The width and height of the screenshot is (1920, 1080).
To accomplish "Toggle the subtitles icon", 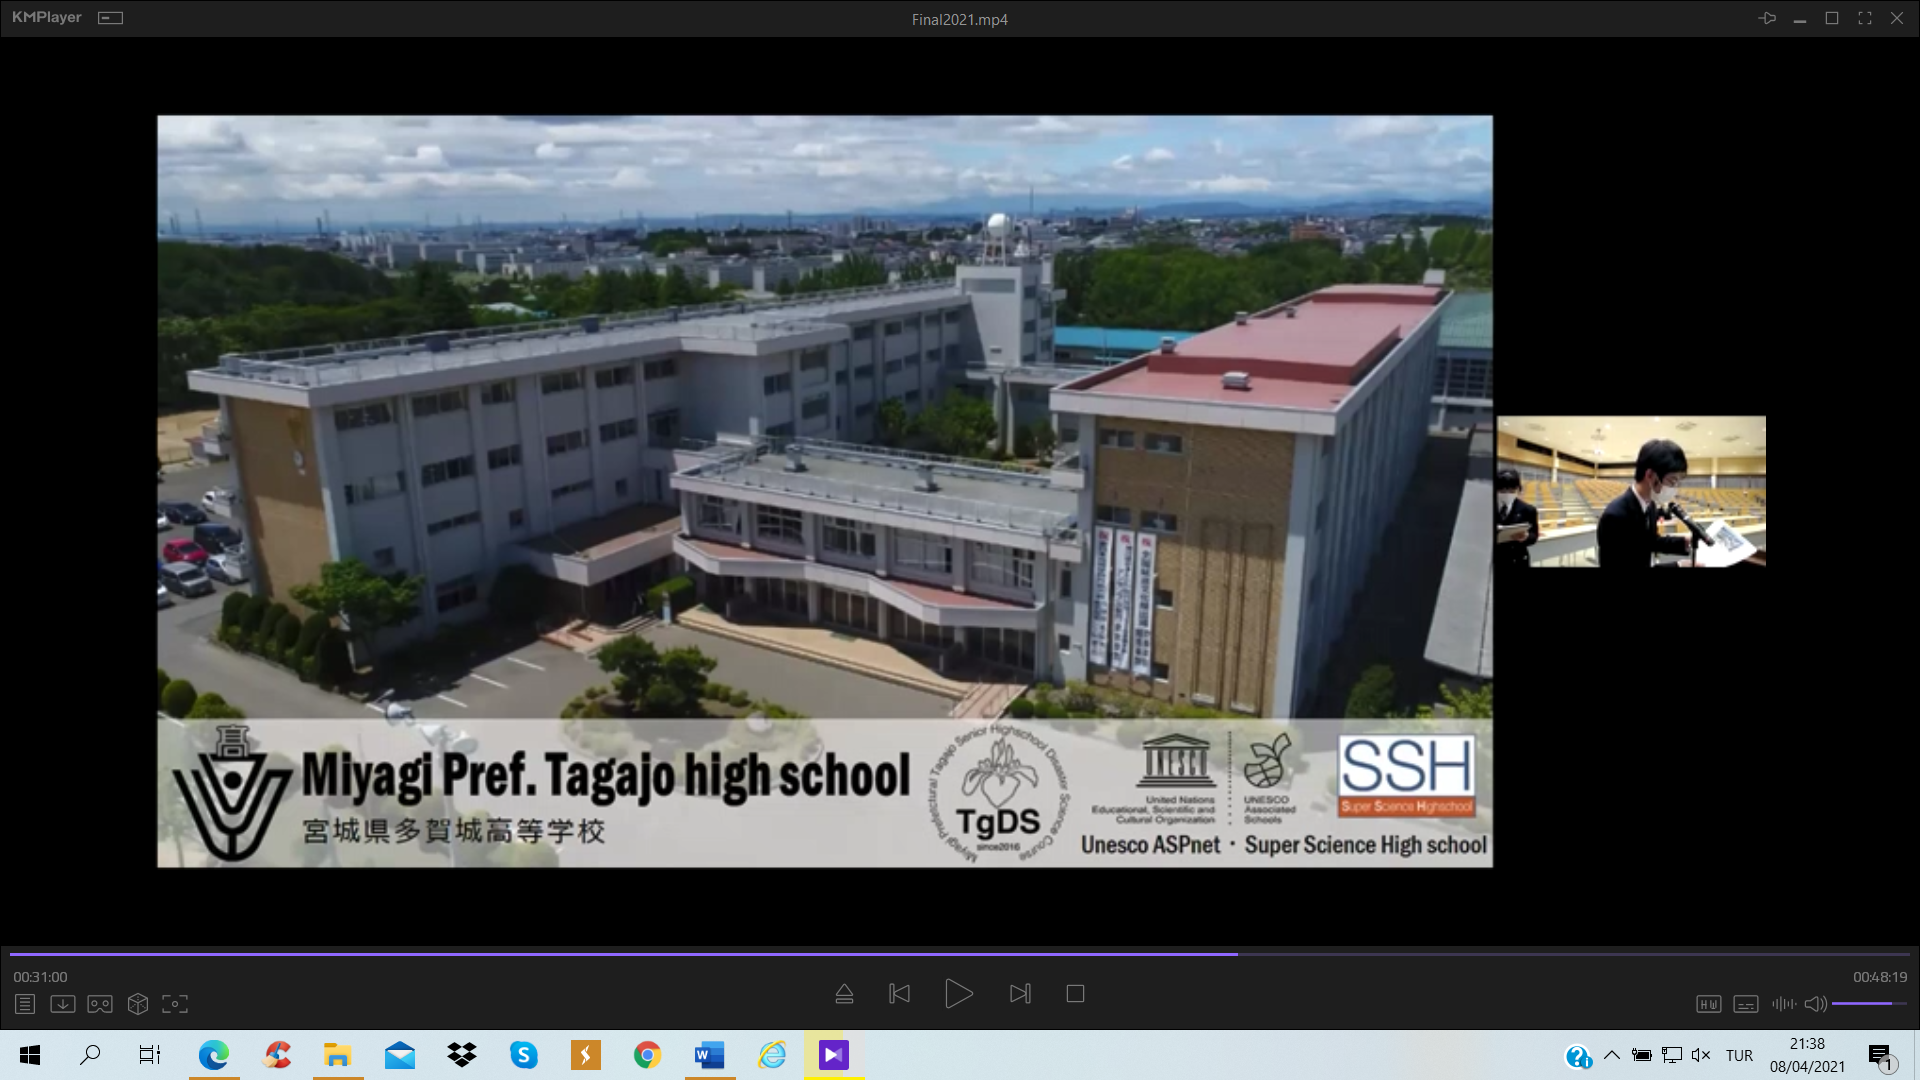I will click(1746, 1004).
